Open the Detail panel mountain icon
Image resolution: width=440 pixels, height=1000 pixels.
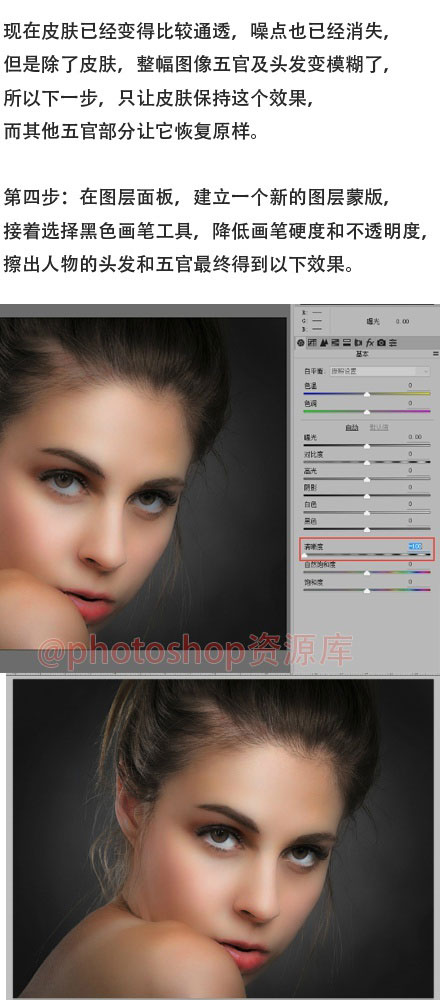[324, 343]
